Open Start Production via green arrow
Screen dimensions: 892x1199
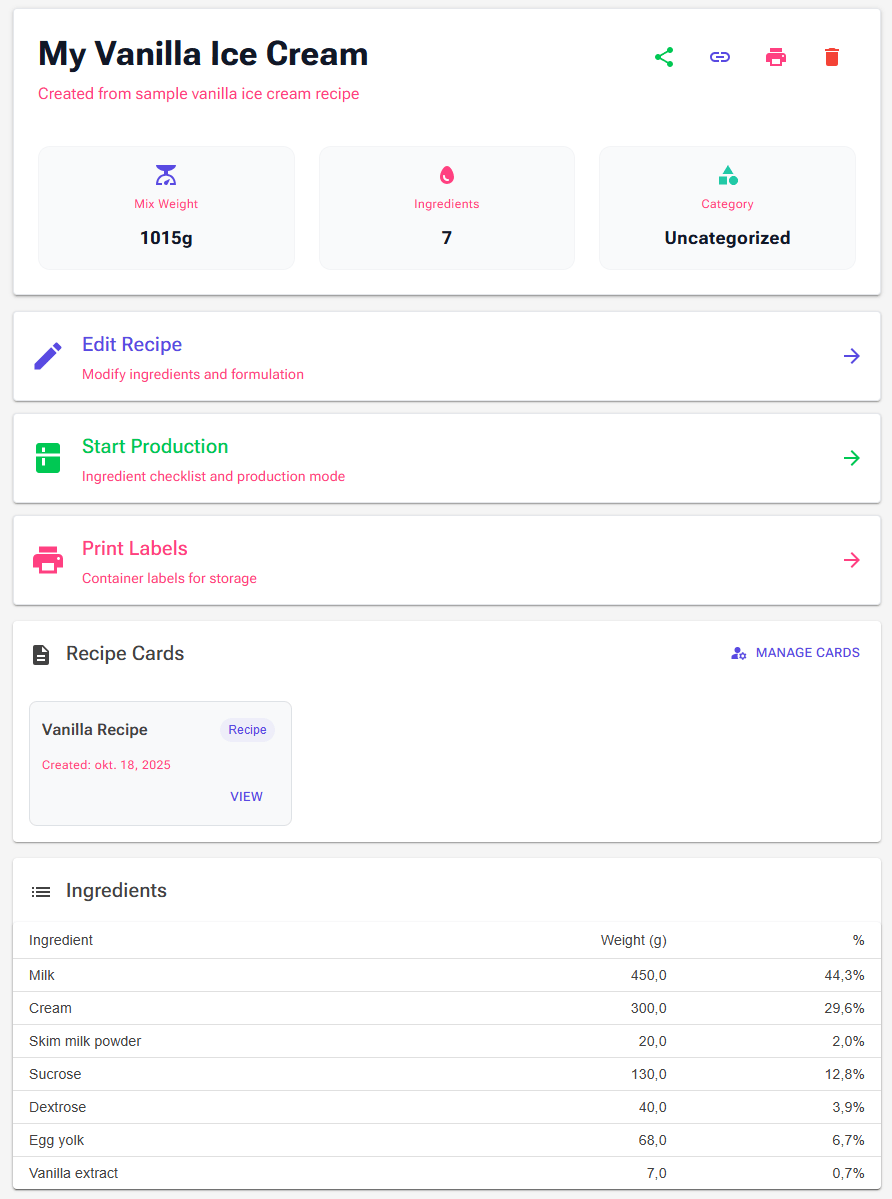tap(851, 458)
